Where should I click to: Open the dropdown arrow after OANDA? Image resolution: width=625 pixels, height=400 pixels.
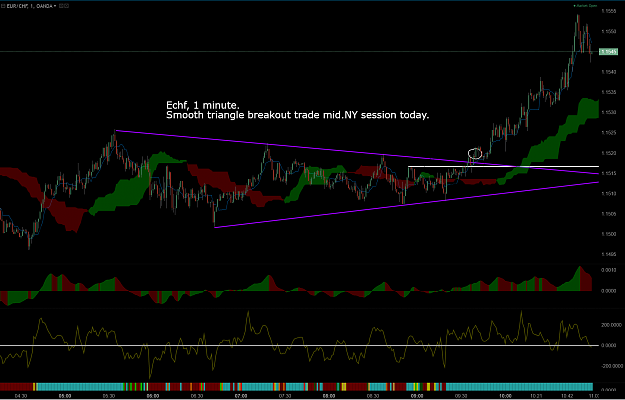(55, 6)
